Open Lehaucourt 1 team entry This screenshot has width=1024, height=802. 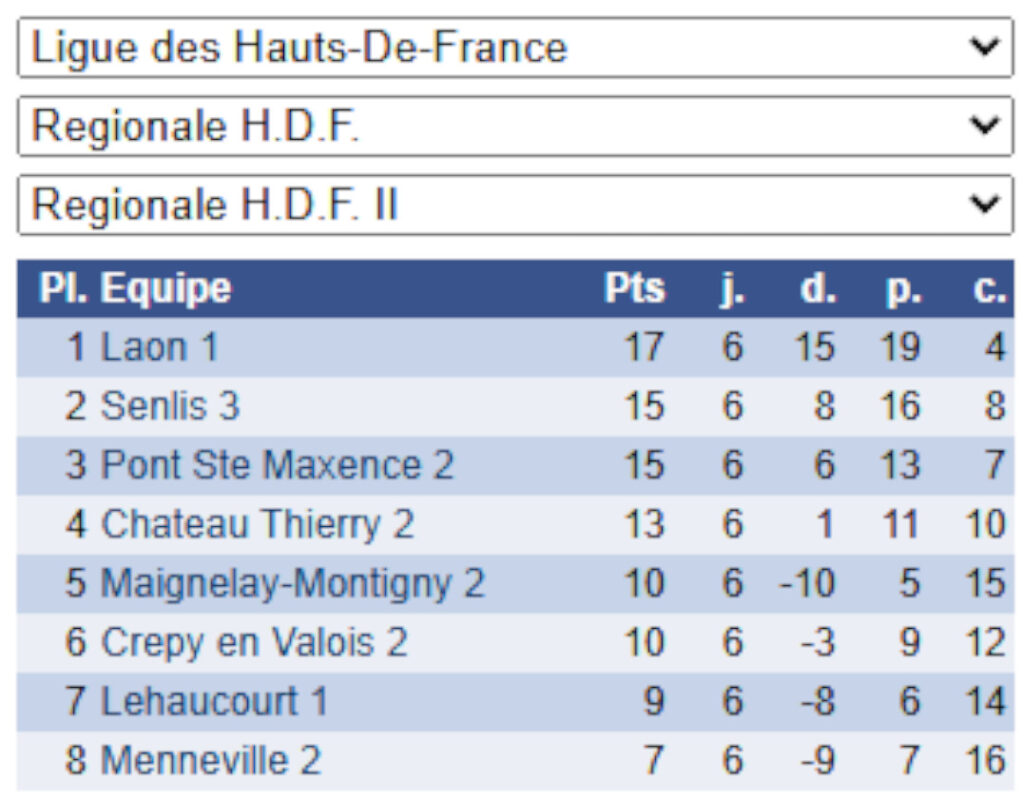[214, 701]
